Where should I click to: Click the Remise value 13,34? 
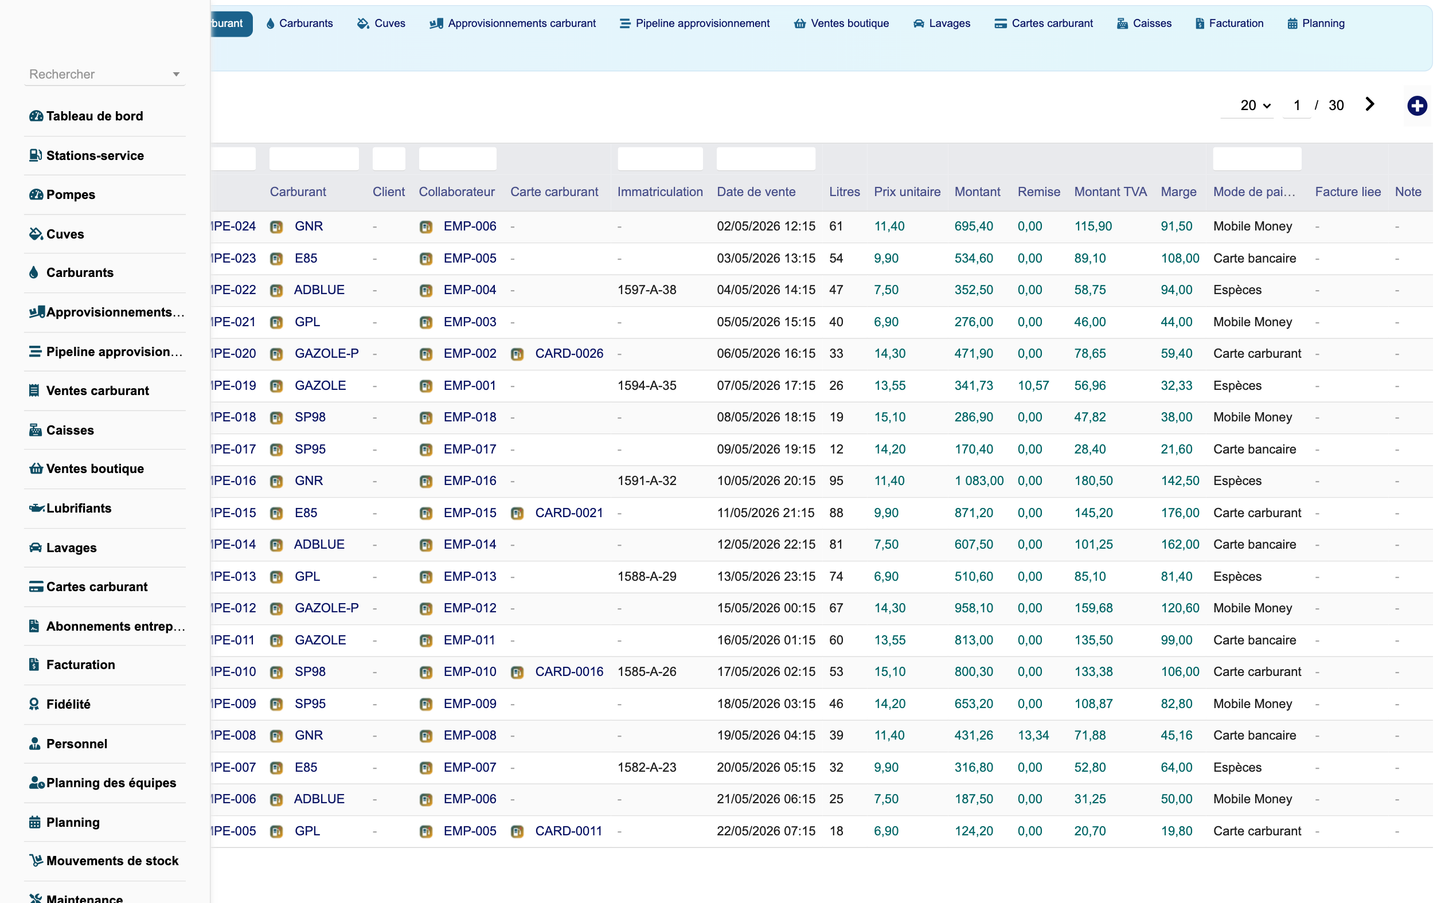coord(1033,736)
